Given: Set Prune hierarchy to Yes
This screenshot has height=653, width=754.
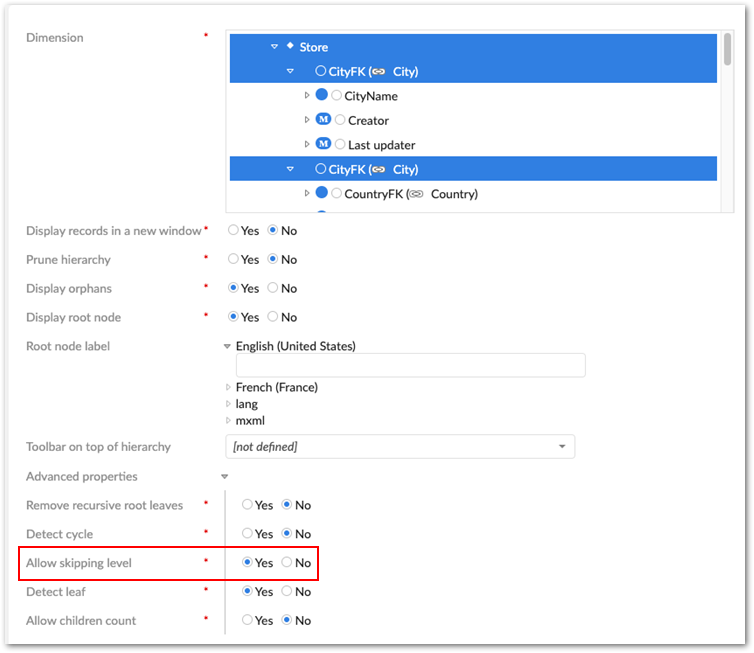Looking at the screenshot, I should tap(234, 259).
